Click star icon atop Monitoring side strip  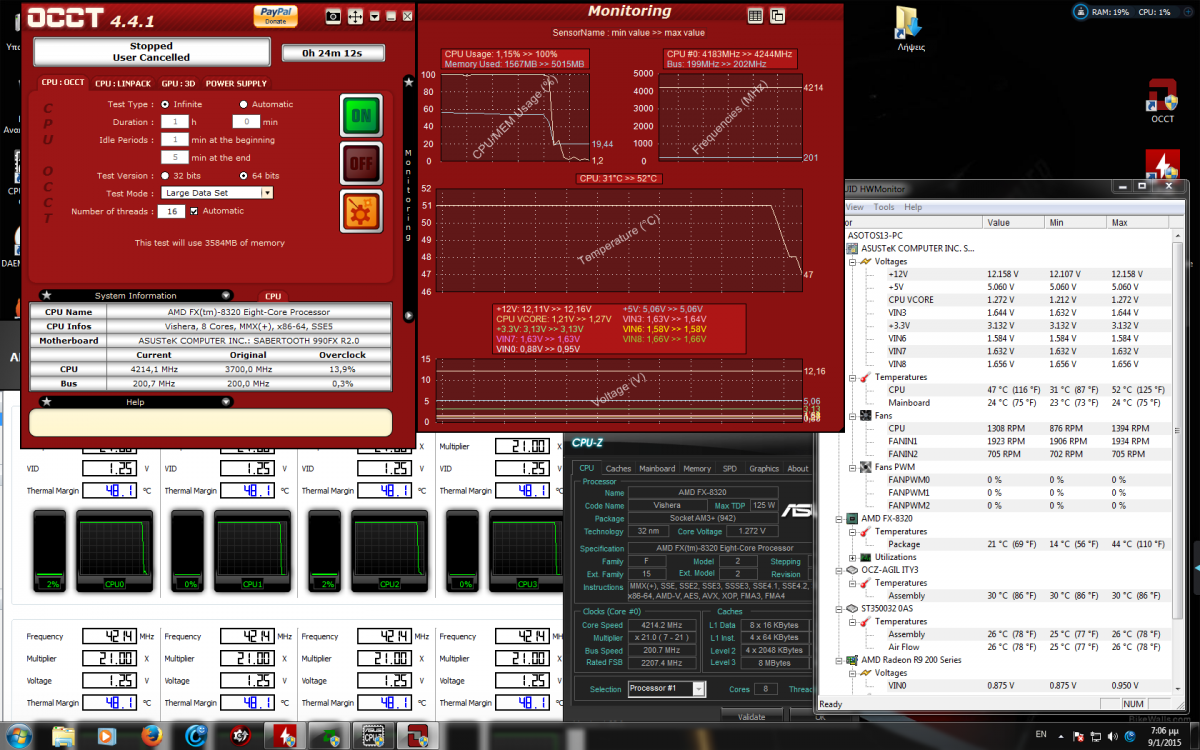click(408, 82)
